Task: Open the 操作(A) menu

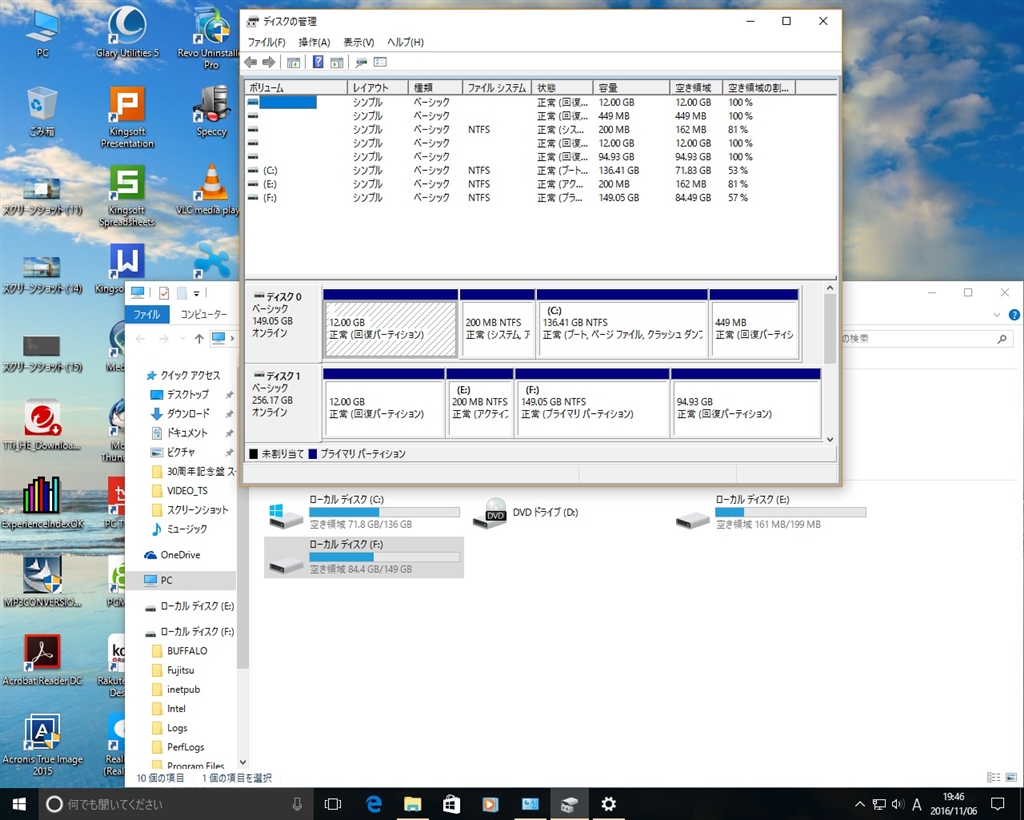Action: (314, 42)
